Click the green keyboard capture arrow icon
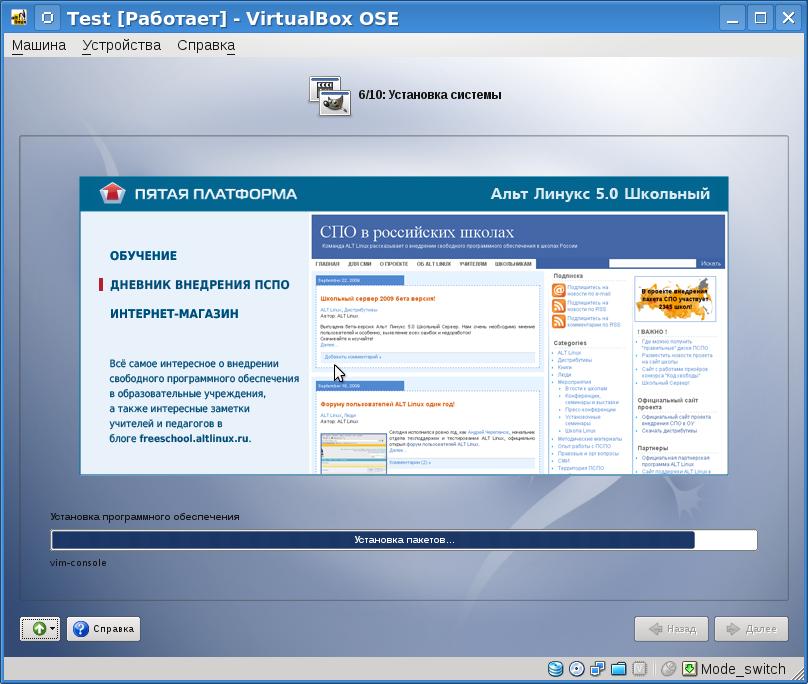This screenshot has height=684, width=808. pyautogui.click(x=689, y=669)
